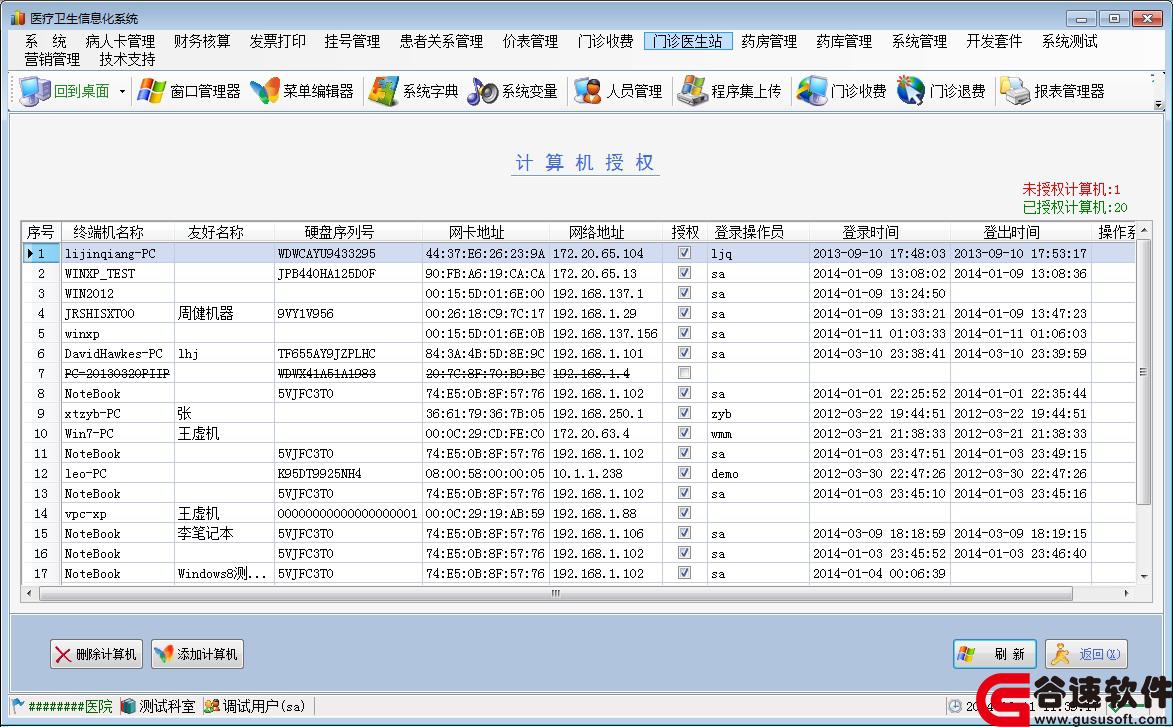Image resolution: width=1173 pixels, height=727 pixels.
Task: Toggle 授权 checkbox for xtzyb-PC
Action: coord(684,413)
